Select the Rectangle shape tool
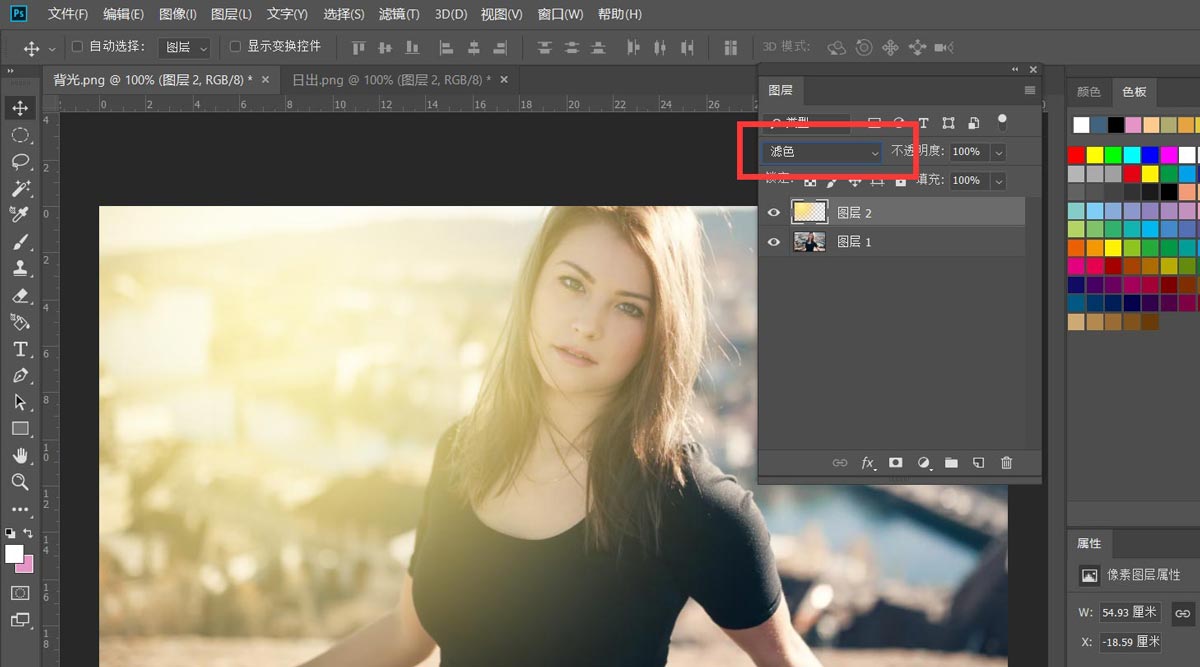 tap(20, 429)
